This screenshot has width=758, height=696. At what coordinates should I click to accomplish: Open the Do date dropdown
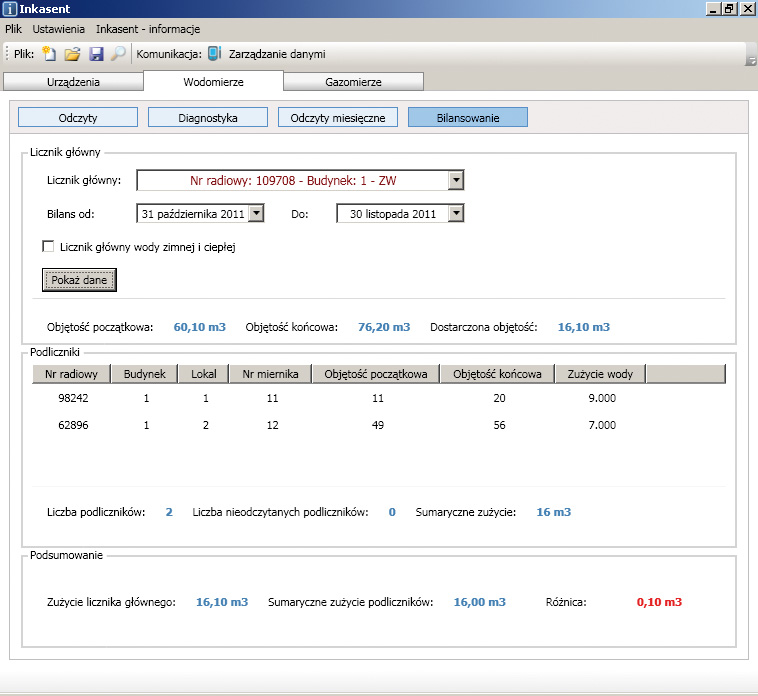(x=455, y=213)
